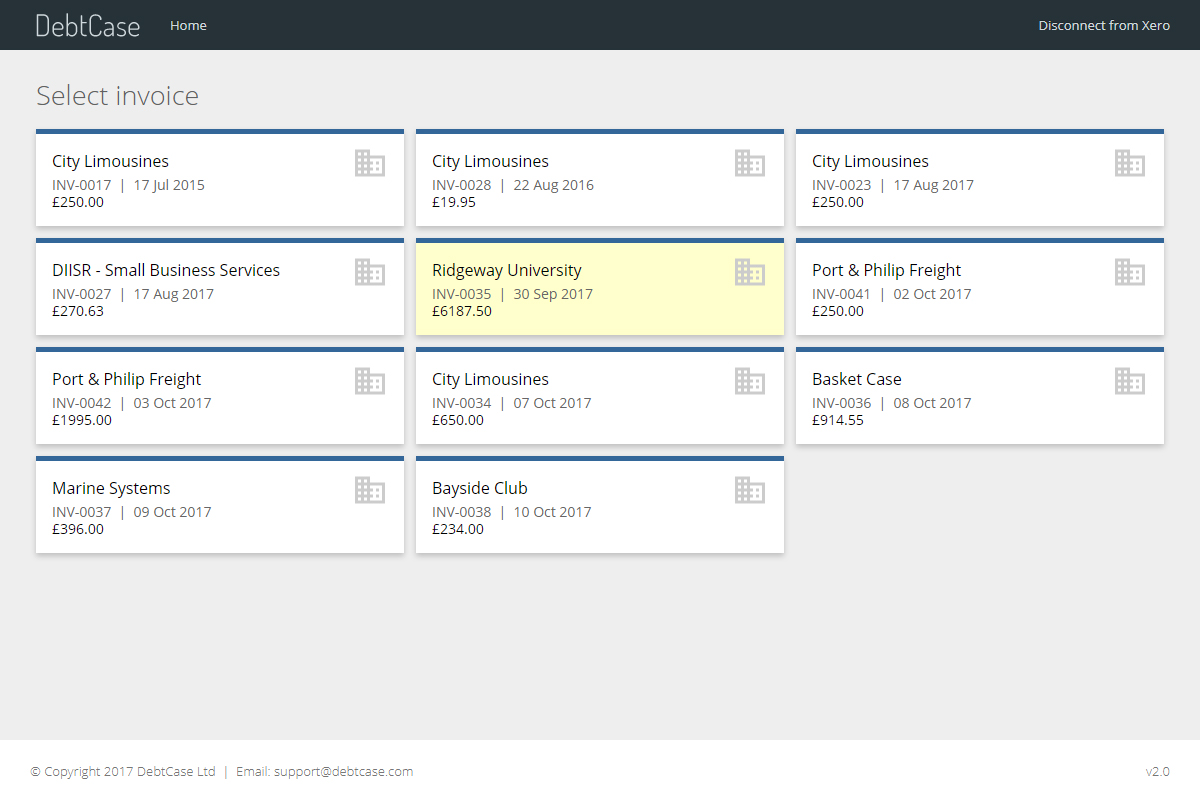Click the Select invoice heading
This screenshot has width=1200, height=800.
tap(118, 96)
